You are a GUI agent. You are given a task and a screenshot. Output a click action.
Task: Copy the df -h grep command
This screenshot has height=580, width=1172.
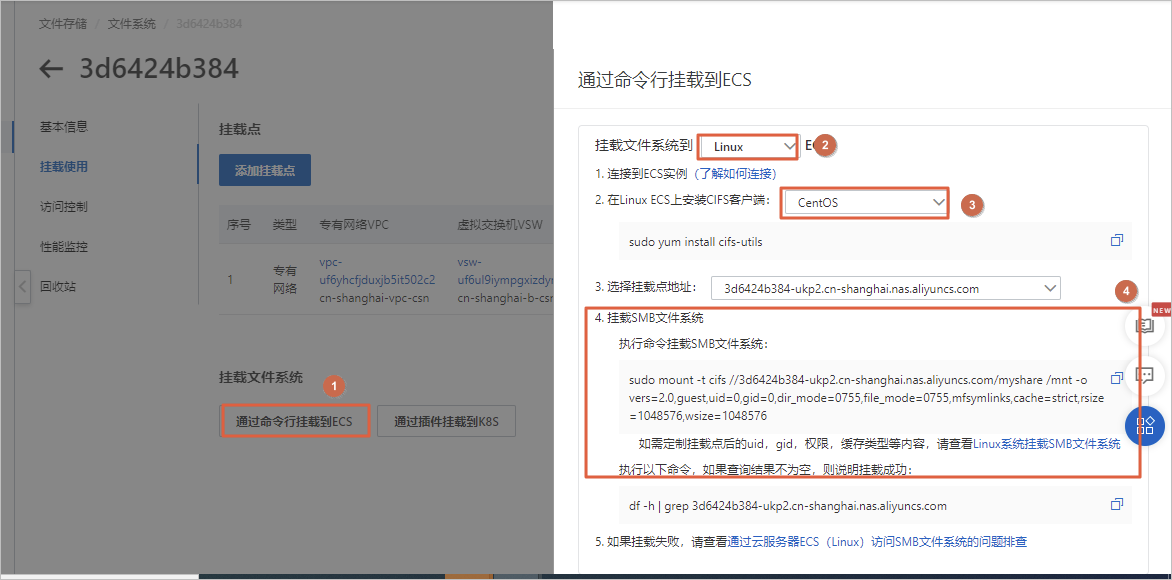(x=1117, y=505)
